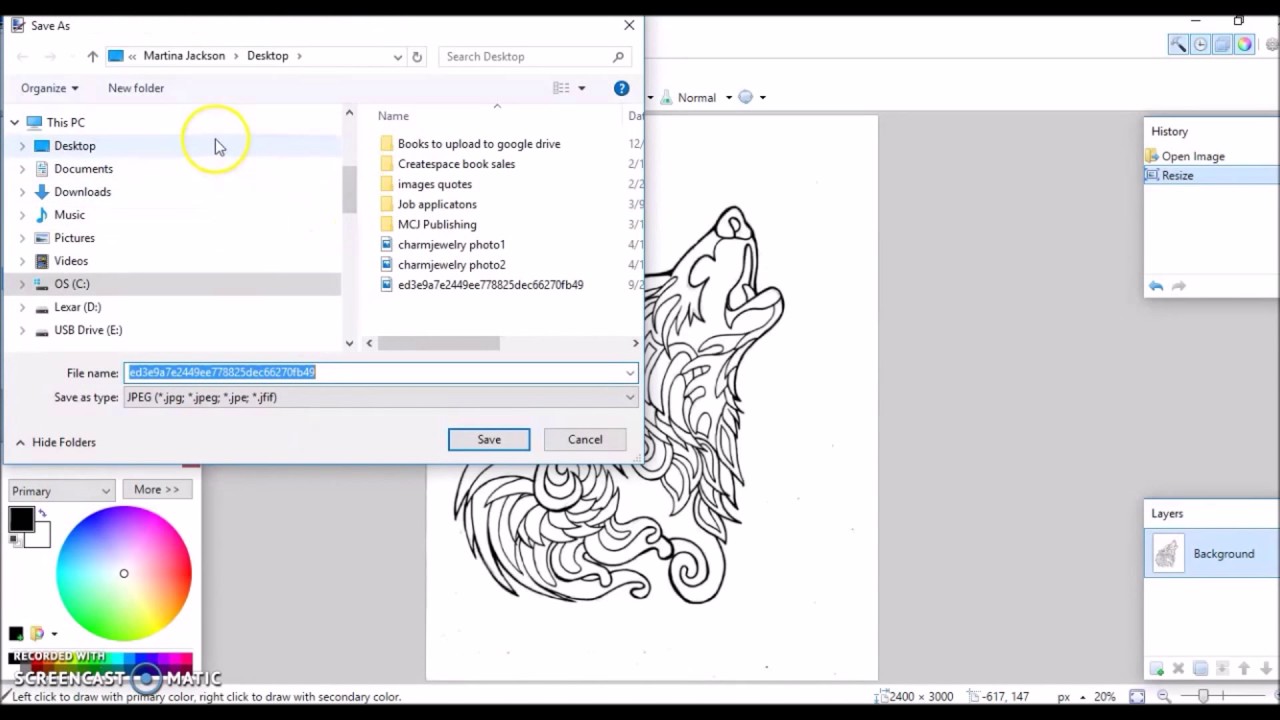The width and height of the screenshot is (1280, 720).
Task: Click the add color to palette icon
Action: tap(16, 633)
